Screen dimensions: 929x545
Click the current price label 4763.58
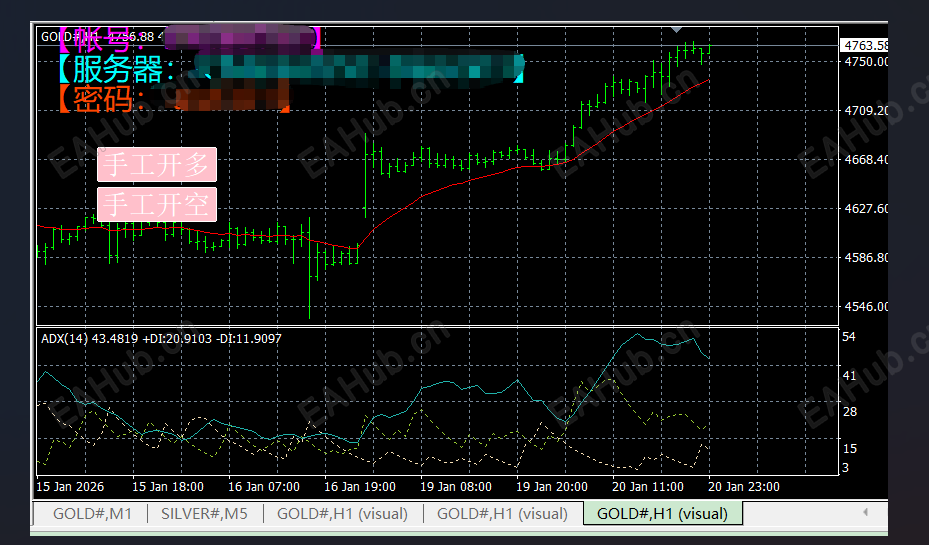[x=864, y=46]
